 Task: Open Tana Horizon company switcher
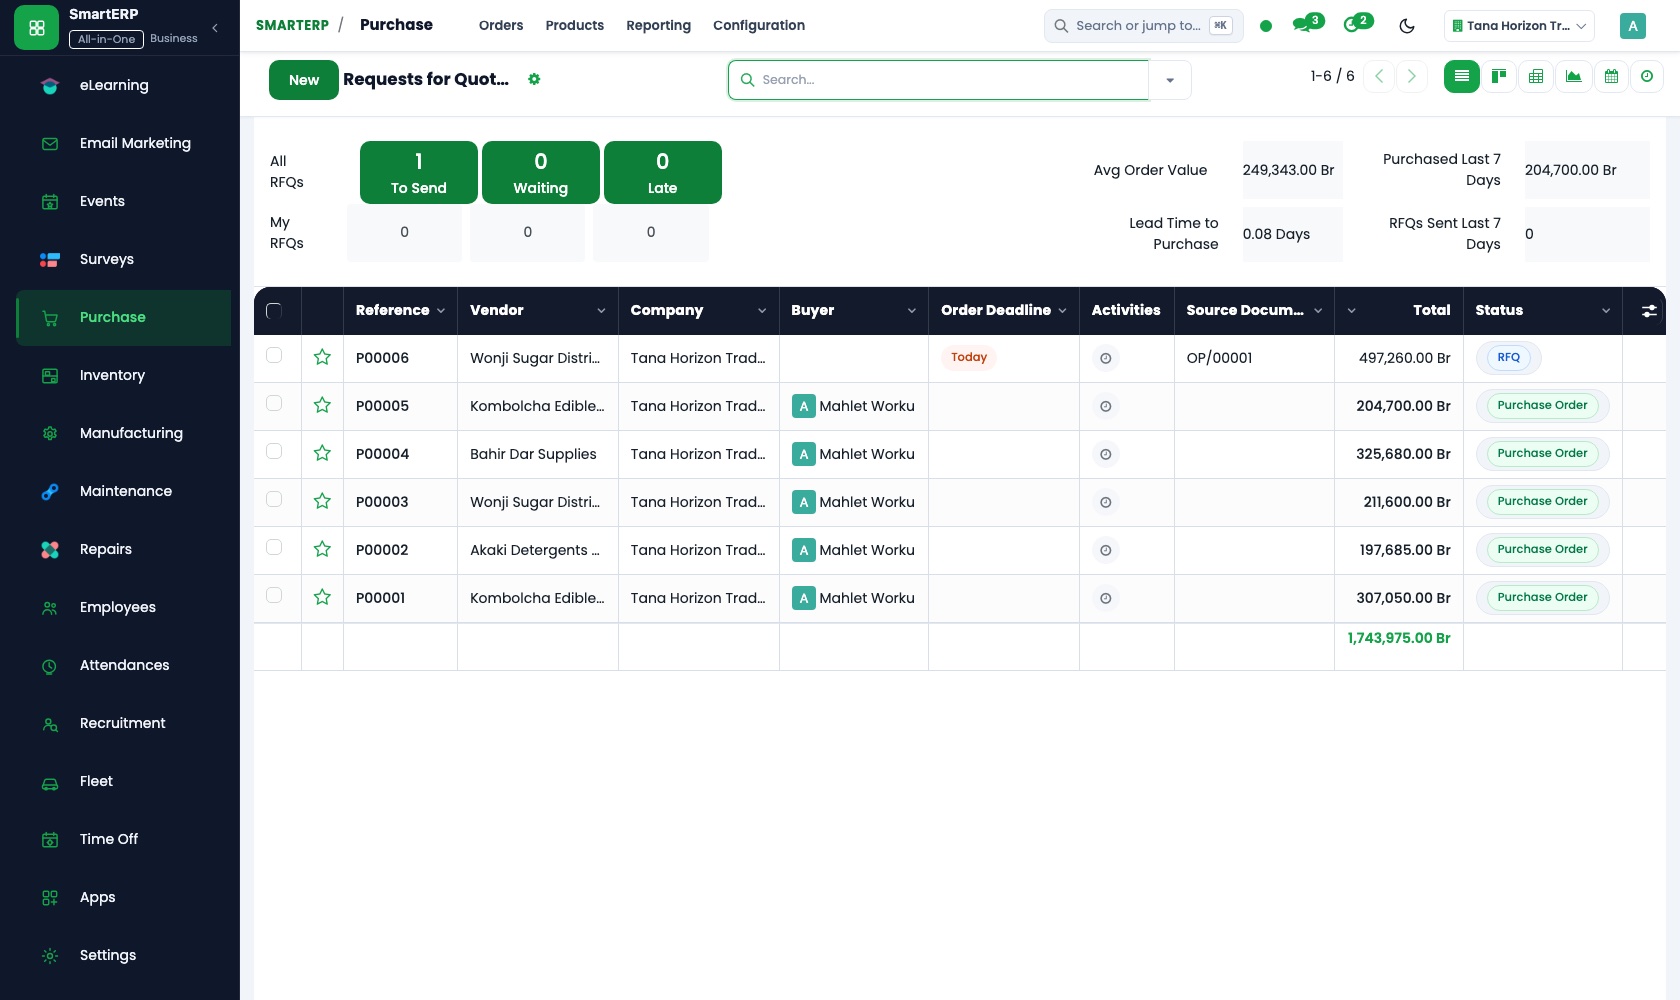coord(1519,26)
